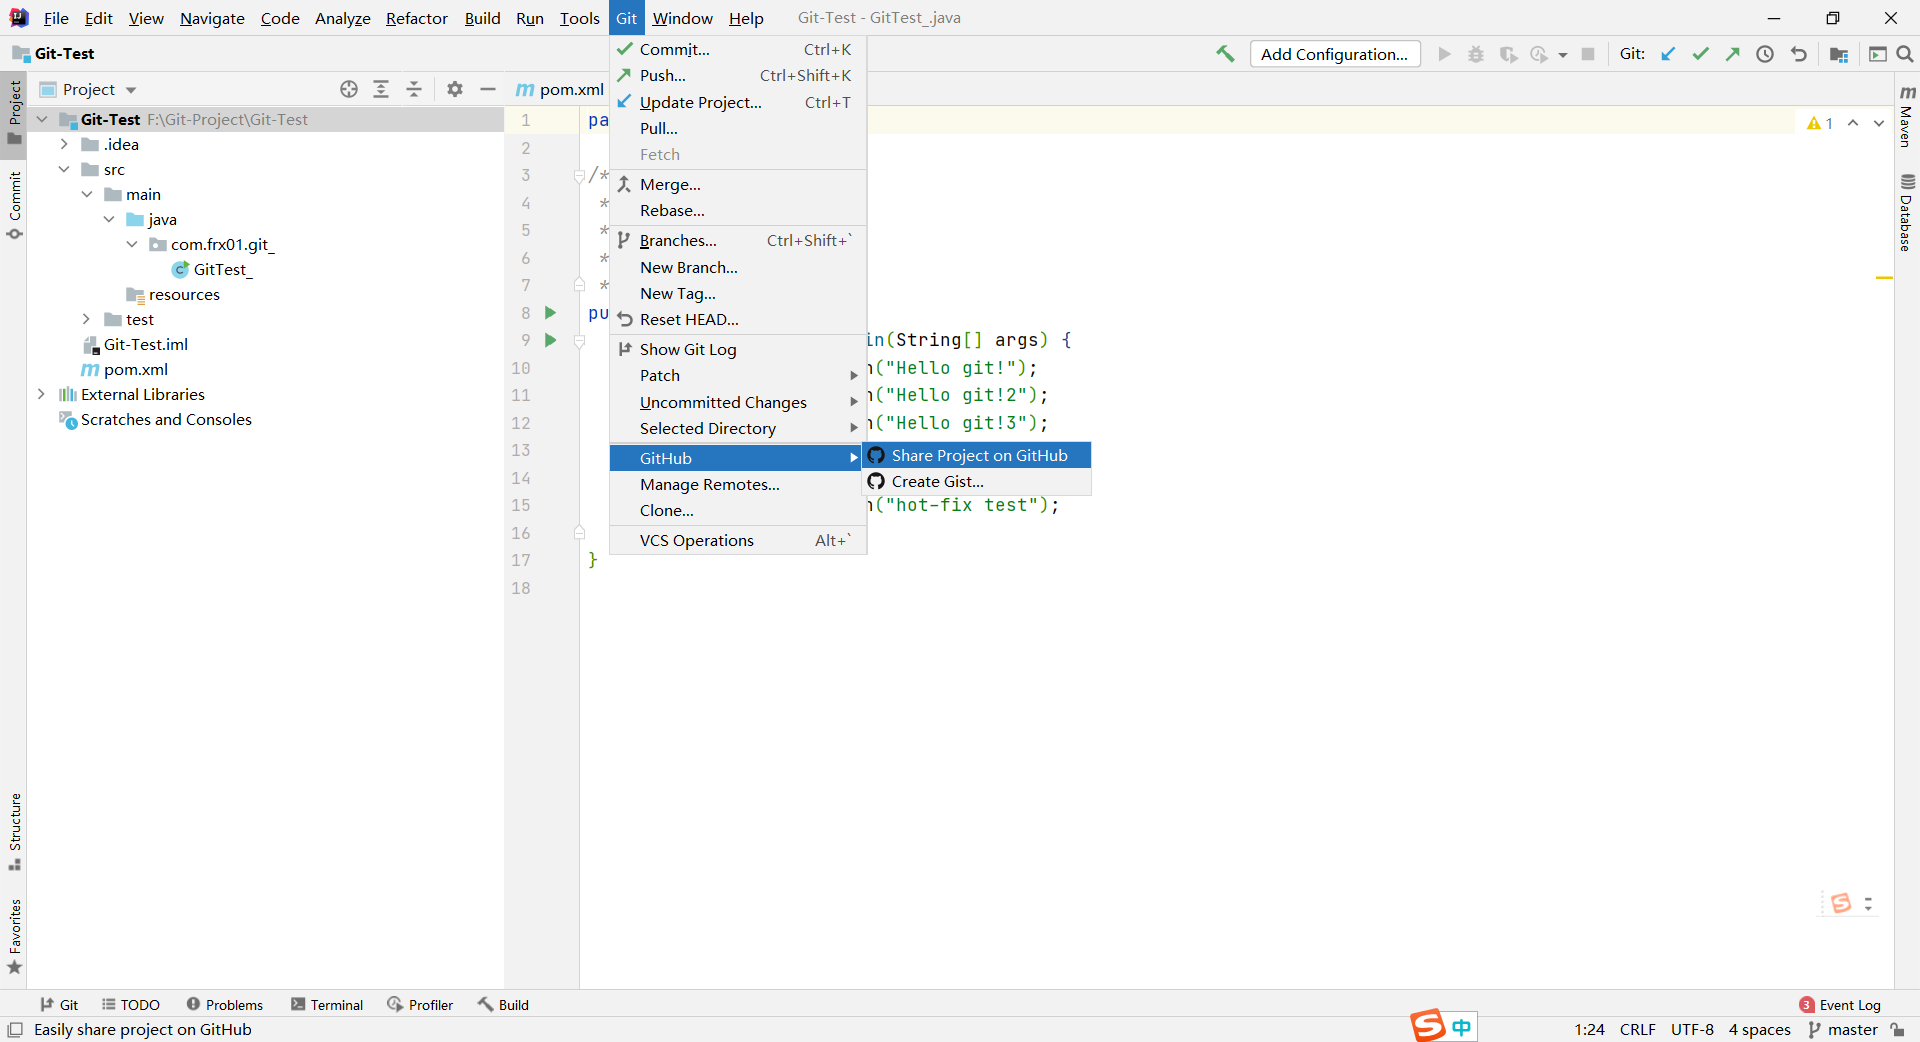Click the run gutter arrow on line 9

pos(550,340)
